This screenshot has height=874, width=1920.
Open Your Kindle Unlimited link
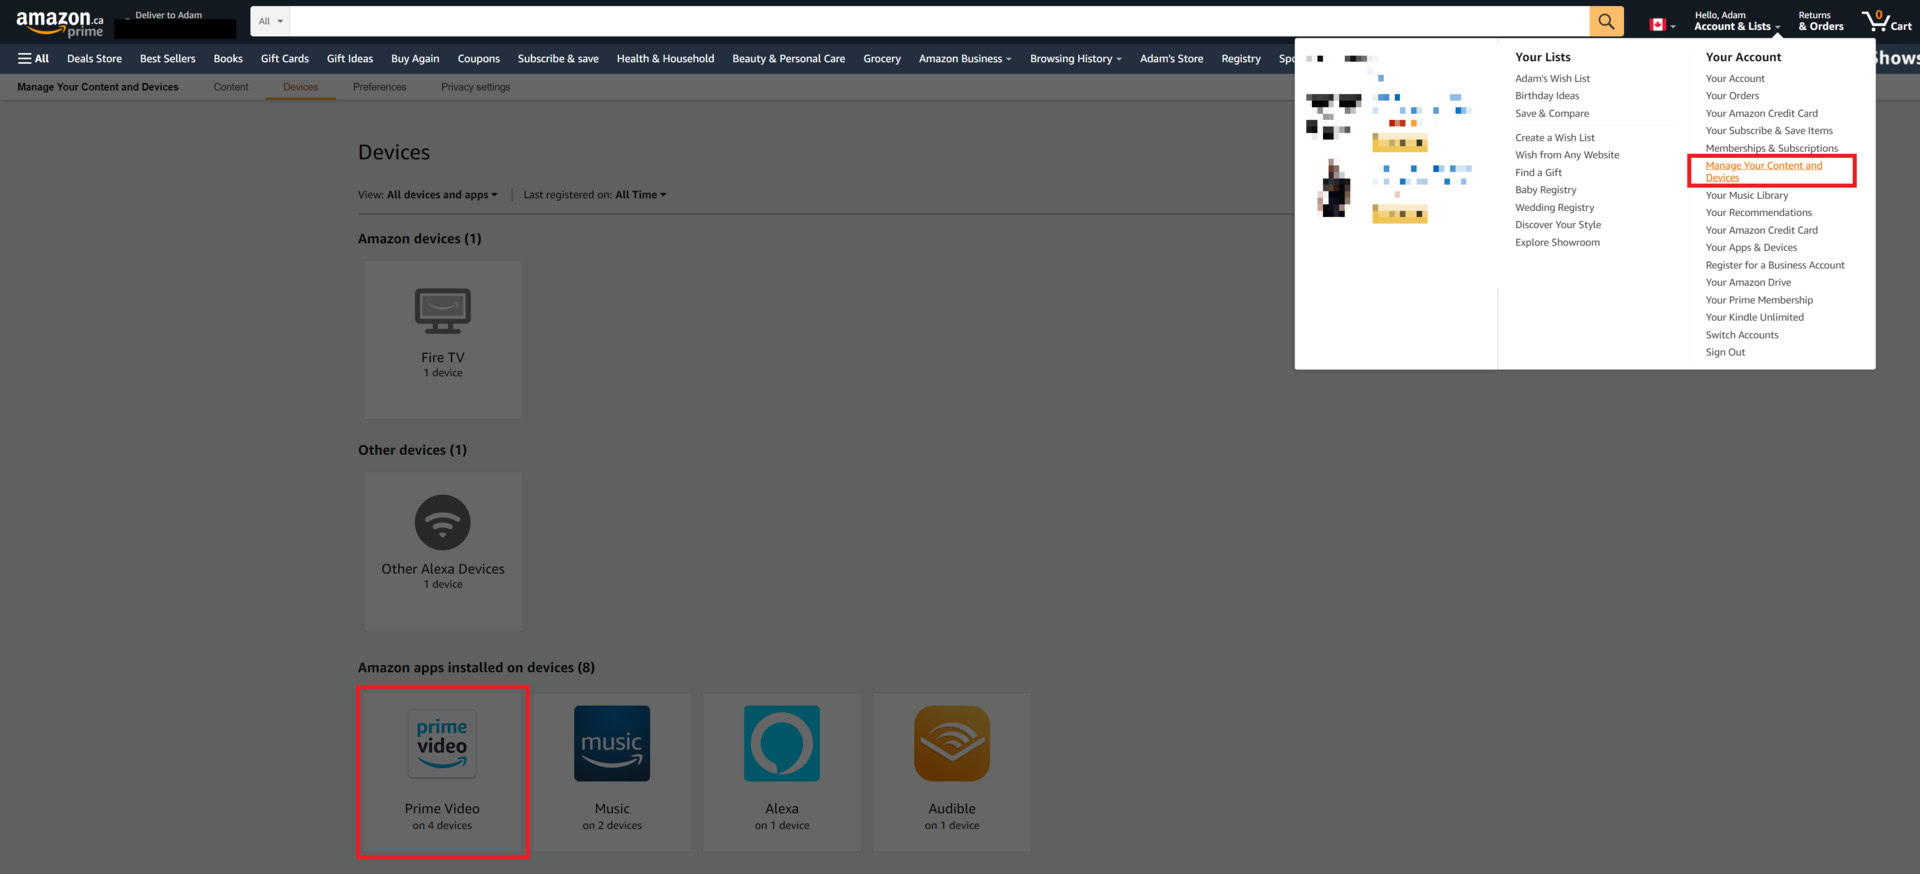point(1755,318)
